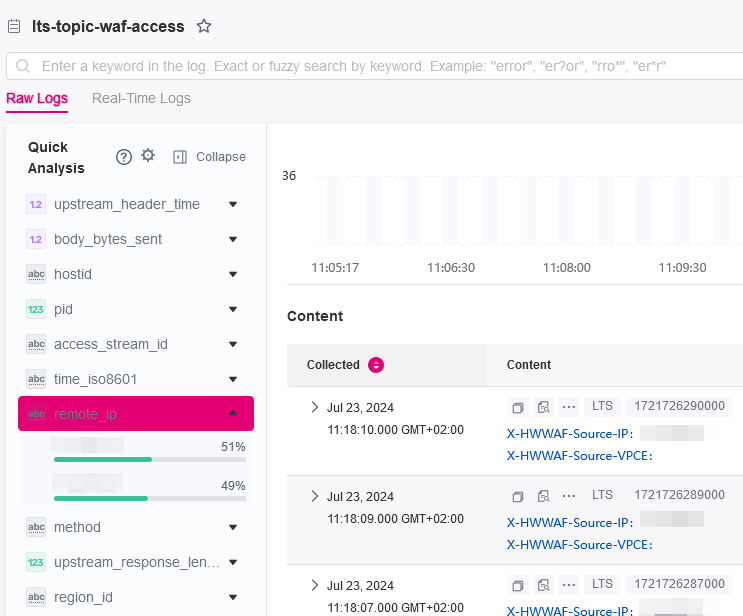The image size is (743, 616).
Task: View context of the first log entry
Action: [543, 408]
